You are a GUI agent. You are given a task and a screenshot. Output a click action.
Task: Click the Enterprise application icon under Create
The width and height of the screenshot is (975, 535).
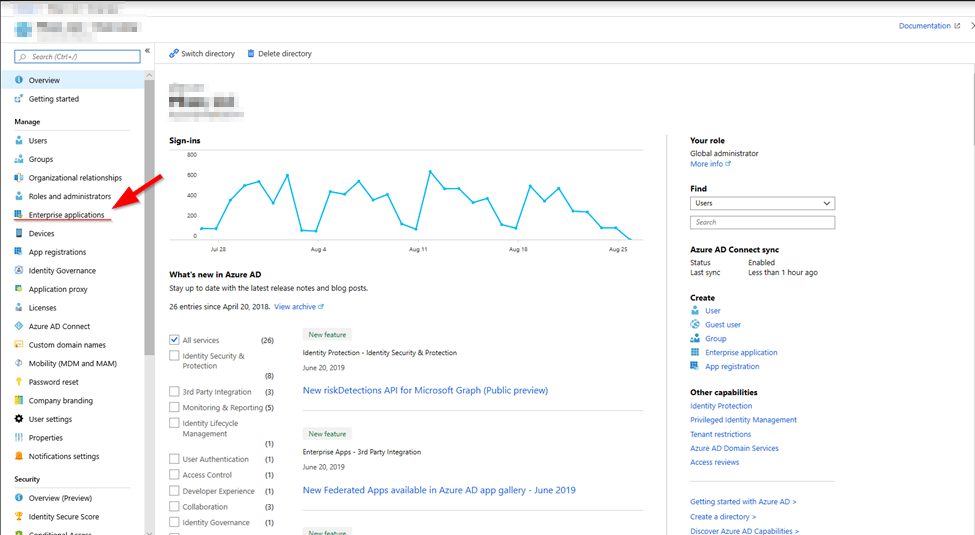(x=695, y=352)
